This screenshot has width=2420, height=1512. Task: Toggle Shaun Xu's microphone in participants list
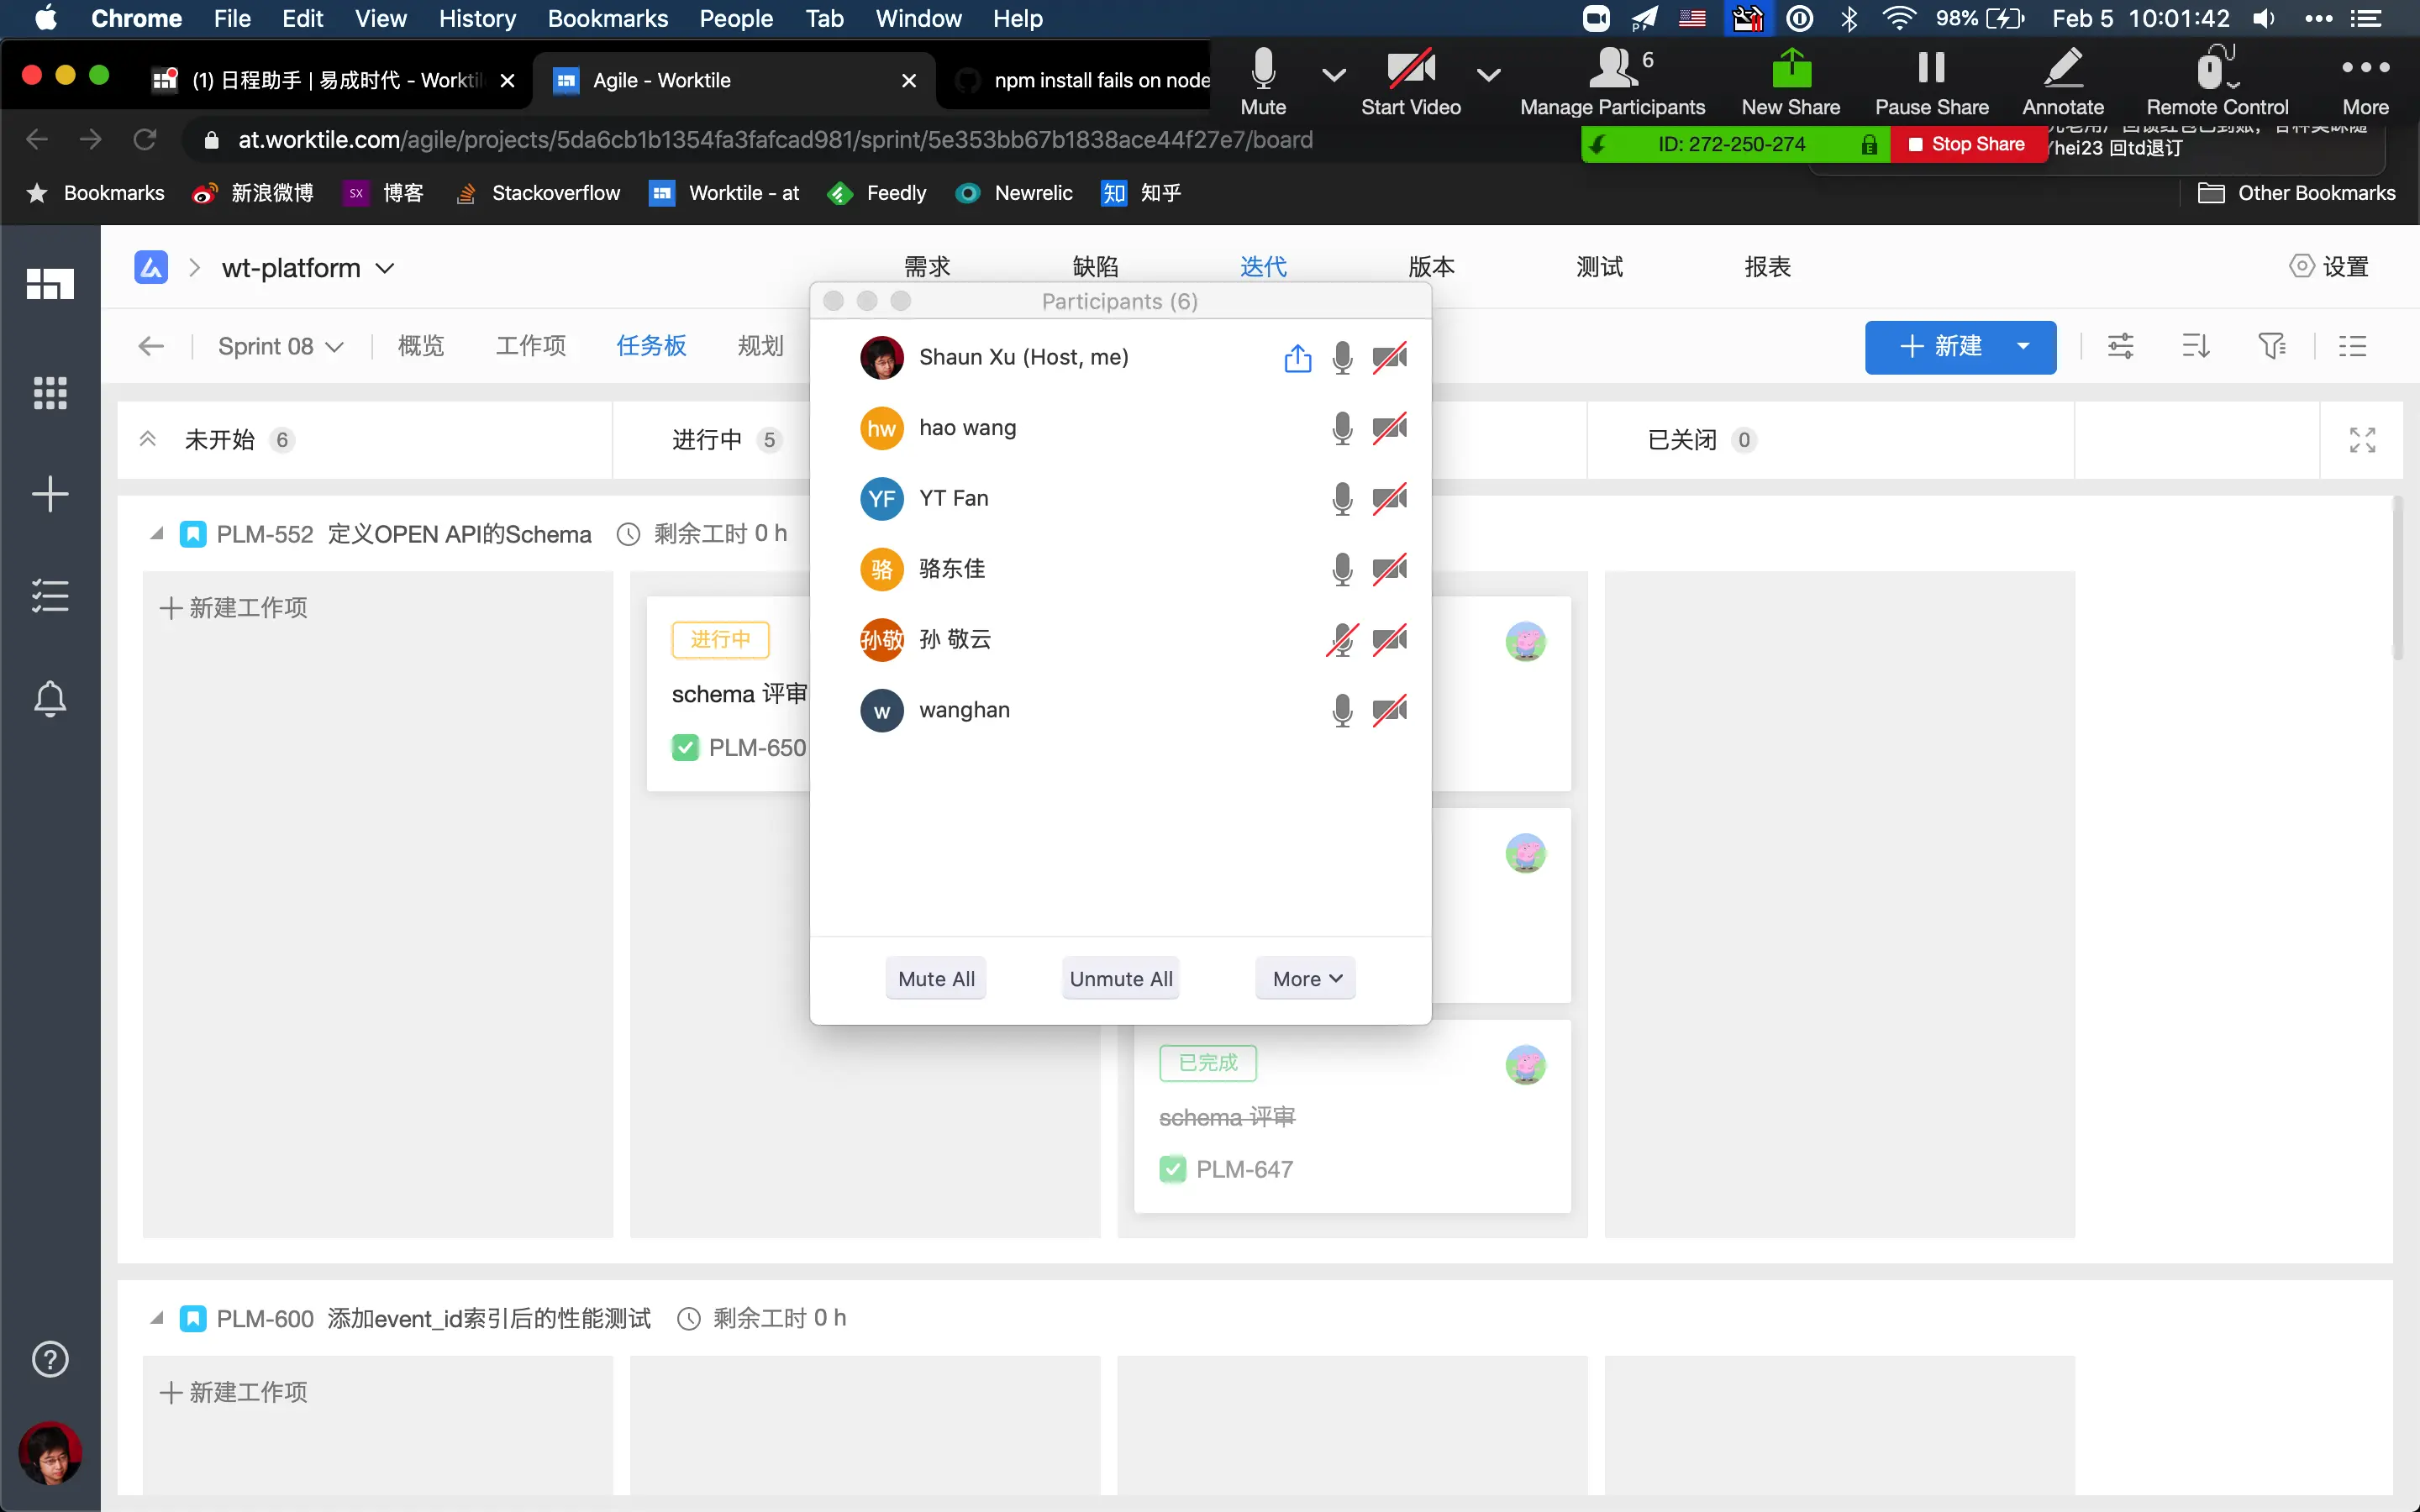pyautogui.click(x=1342, y=358)
